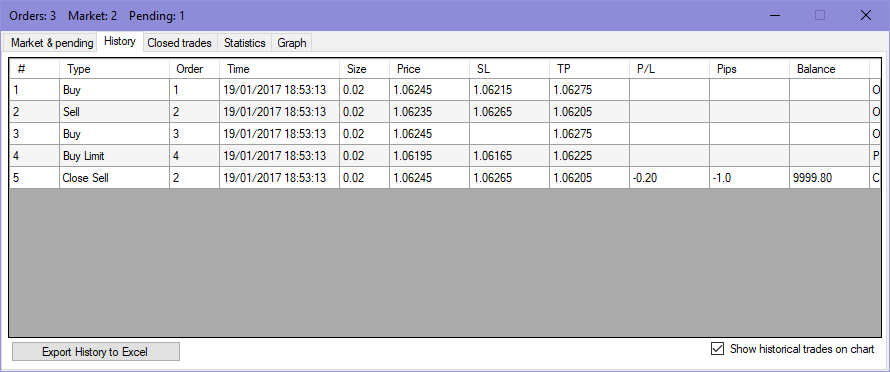The width and height of the screenshot is (890, 372).
Task: Click SL 1.06265 in Sell row 2
Action: (509, 112)
